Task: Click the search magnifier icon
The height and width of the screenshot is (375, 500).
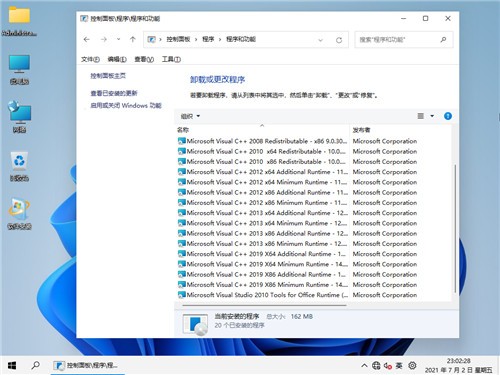Action: 443,40
